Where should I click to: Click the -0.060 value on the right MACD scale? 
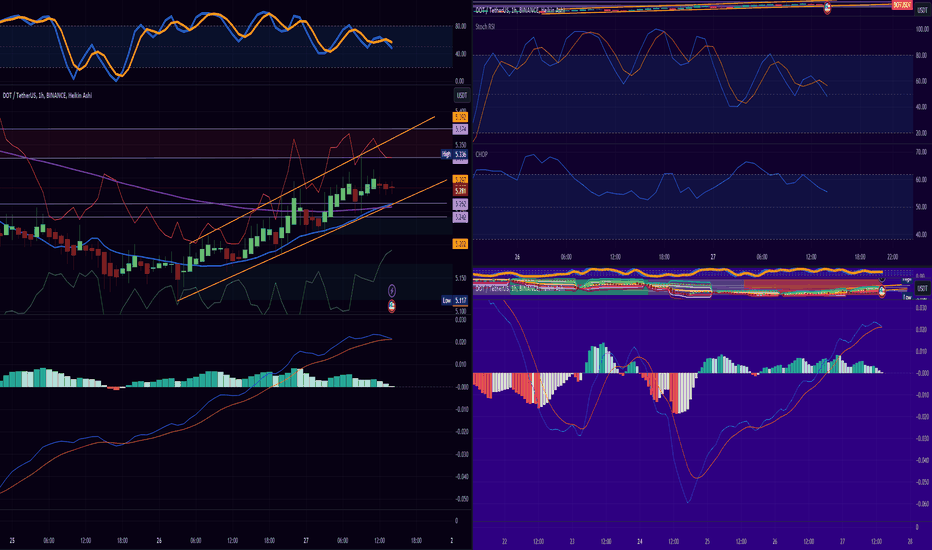coord(922,504)
